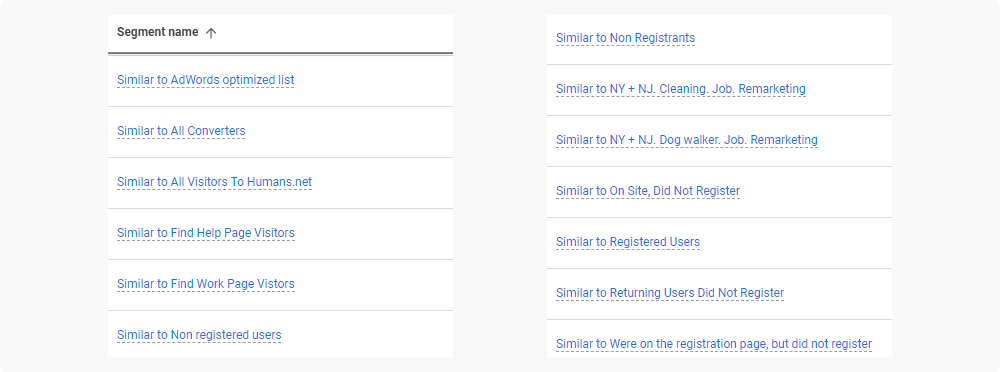Open Similar to Returning Users Did Not Register
This screenshot has width=1000, height=372.
coord(670,293)
